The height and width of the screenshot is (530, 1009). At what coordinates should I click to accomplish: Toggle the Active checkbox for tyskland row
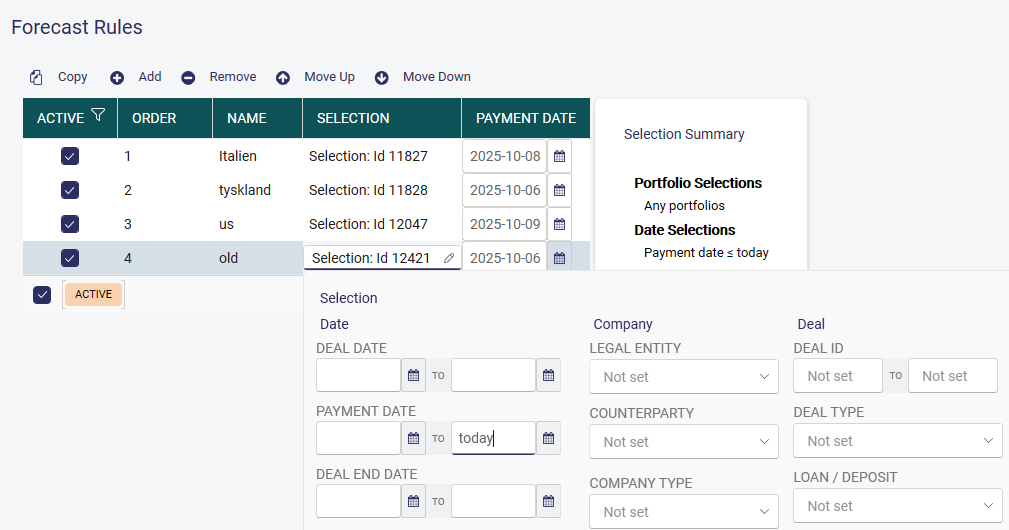coord(70,190)
